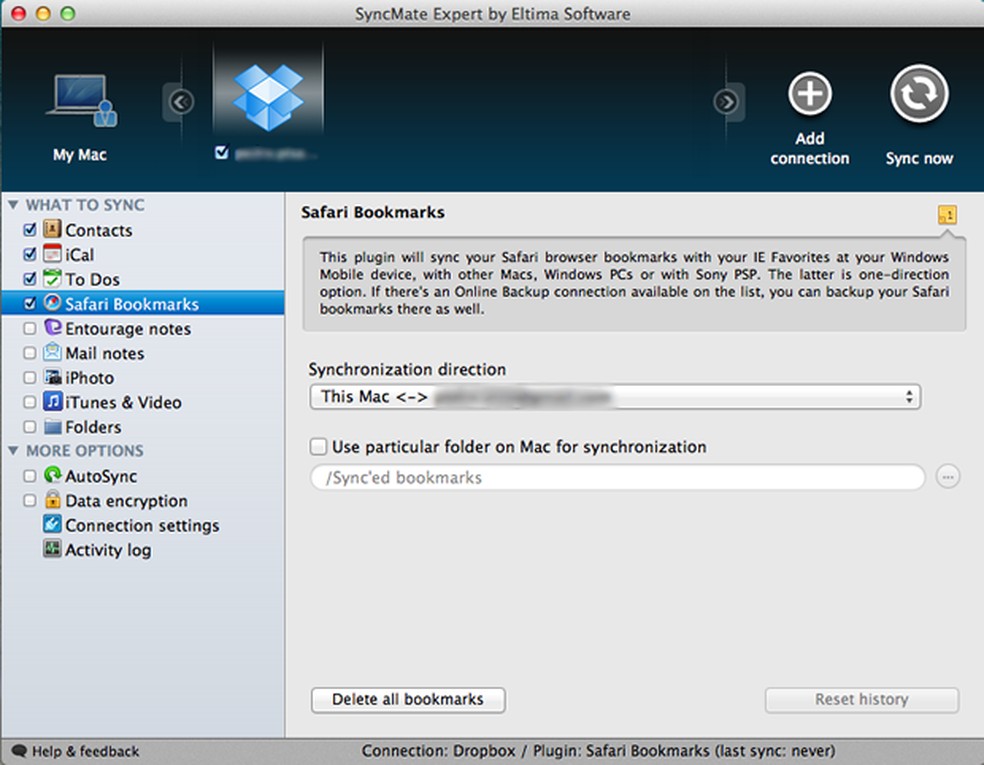The width and height of the screenshot is (984, 765).
Task: Collapse the MORE OPTIONS section
Action: click(x=13, y=451)
